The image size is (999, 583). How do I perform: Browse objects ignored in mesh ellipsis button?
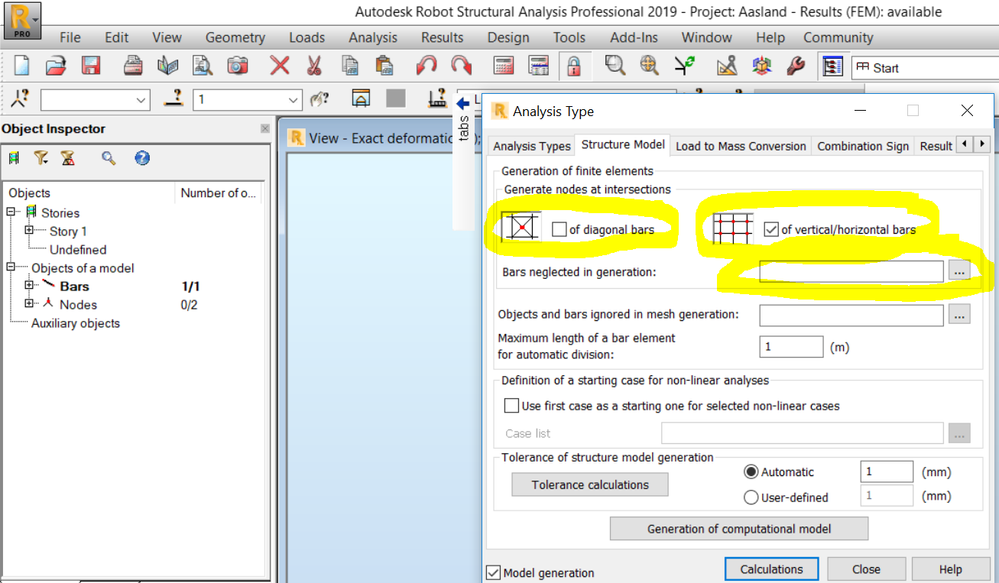pyautogui.click(x=959, y=314)
